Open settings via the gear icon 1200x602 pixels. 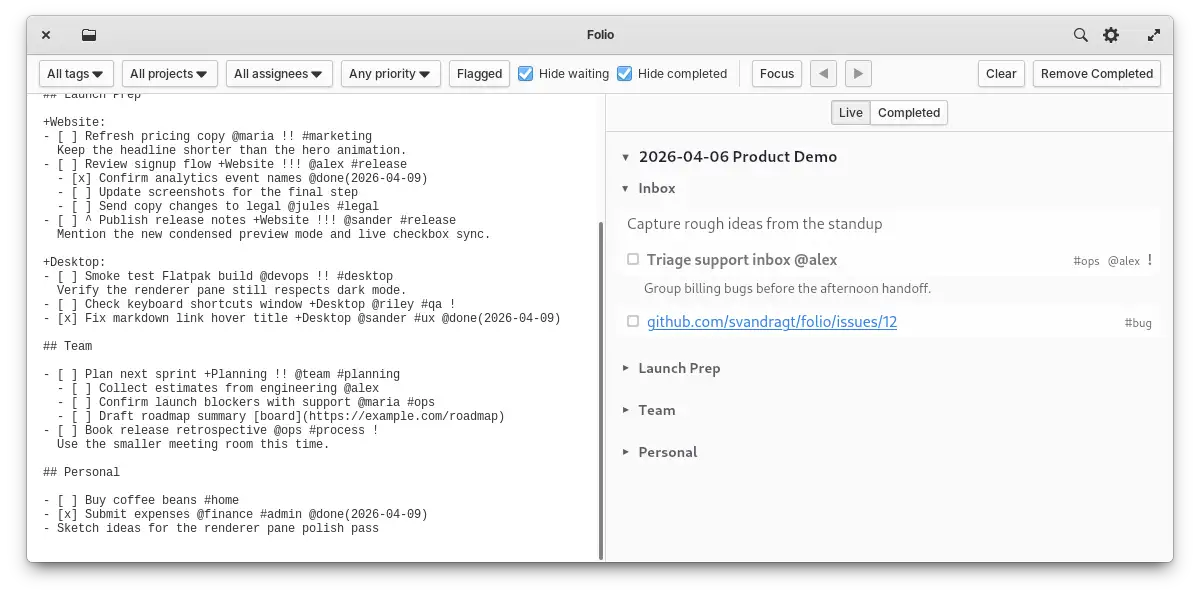click(1111, 35)
